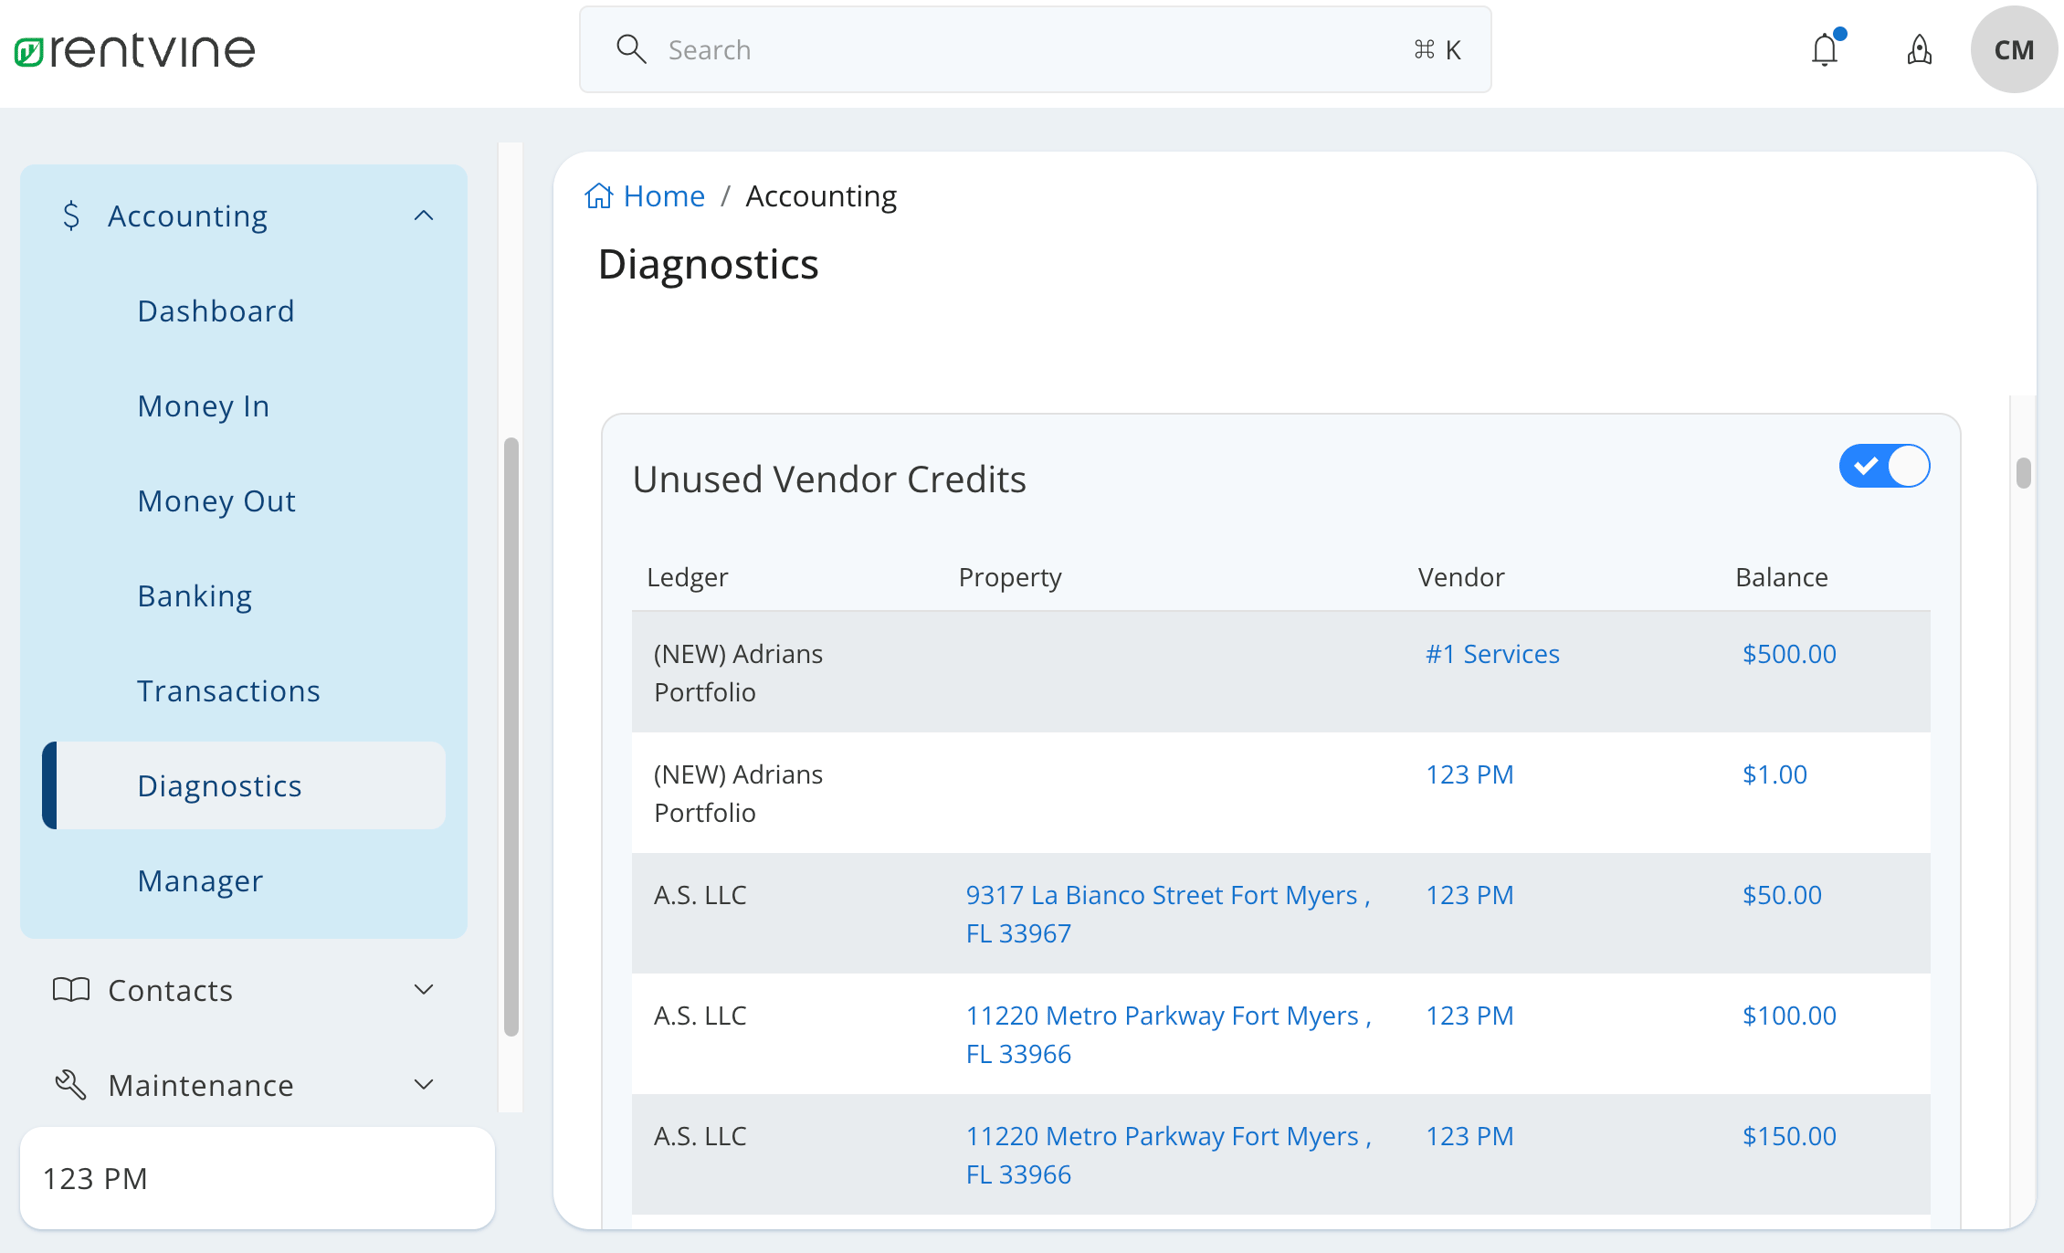This screenshot has width=2064, height=1253.
Task: Click the dollar icon beside Accounting
Action: tap(70, 215)
